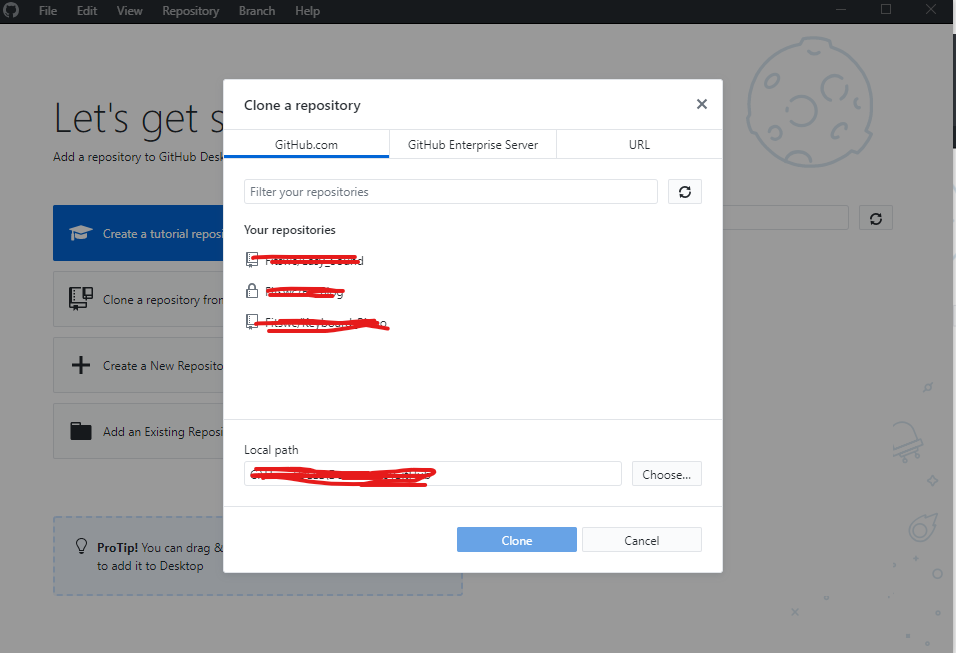956x653 pixels.
Task: Select the first repository in the list
Action: point(473,260)
